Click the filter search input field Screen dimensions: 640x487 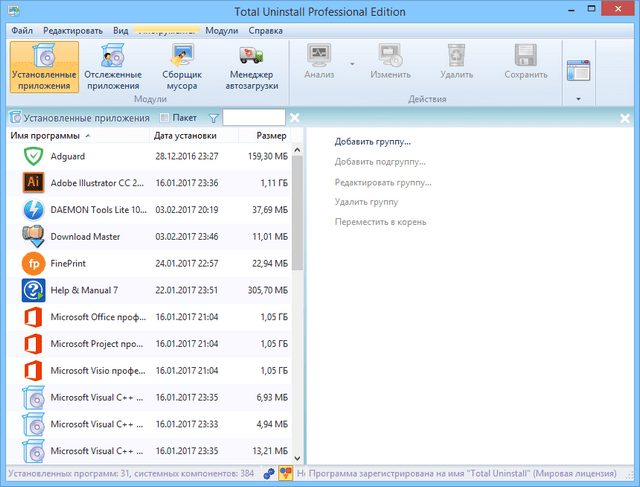(x=252, y=118)
